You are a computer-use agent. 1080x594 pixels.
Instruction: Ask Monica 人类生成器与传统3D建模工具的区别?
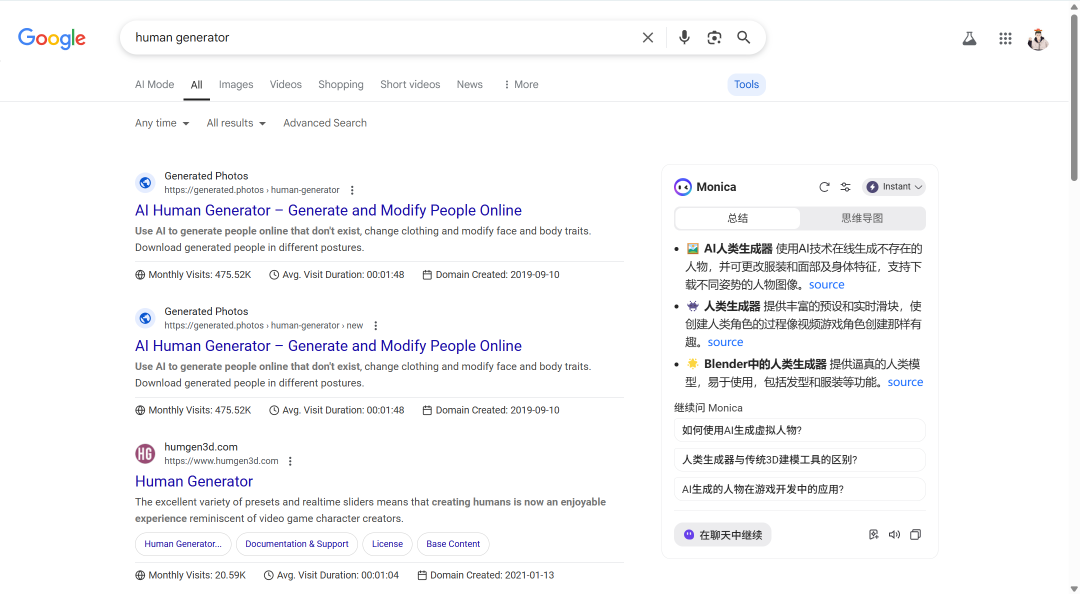click(800, 460)
